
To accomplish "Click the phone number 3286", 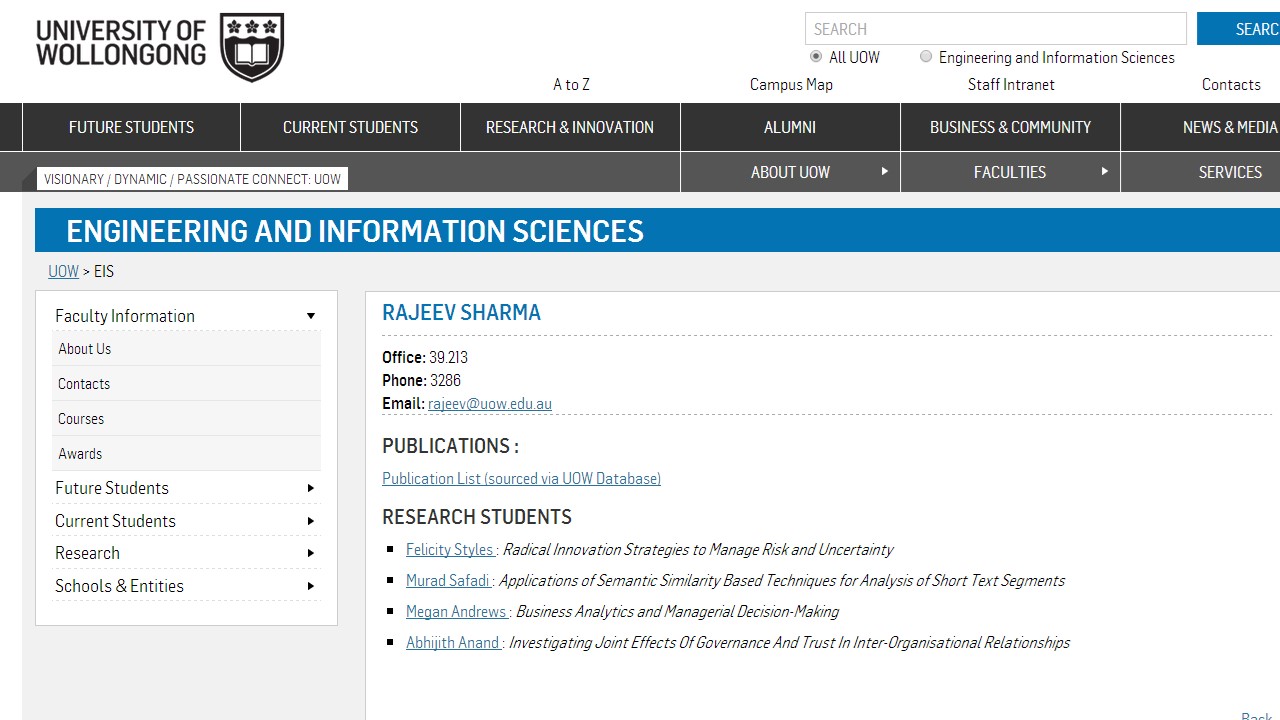I will (x=445, y=381).
